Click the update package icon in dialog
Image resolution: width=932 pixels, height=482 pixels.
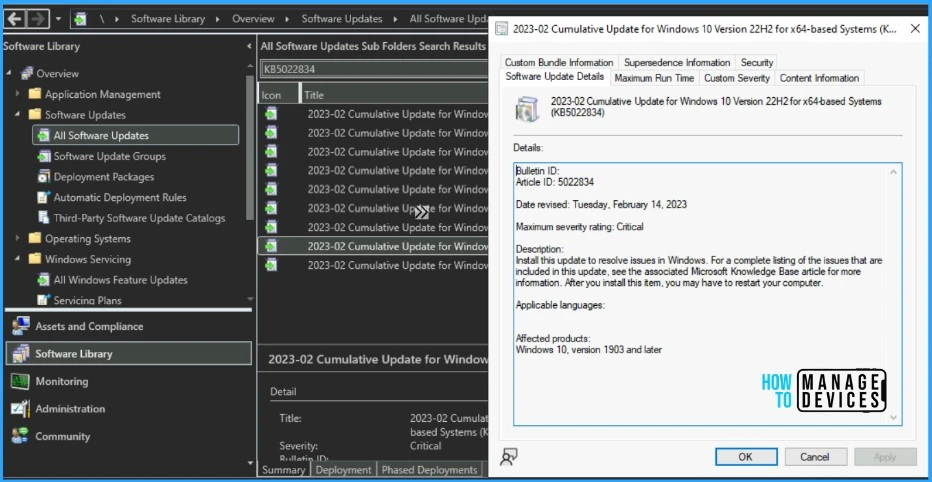[527, 109]
